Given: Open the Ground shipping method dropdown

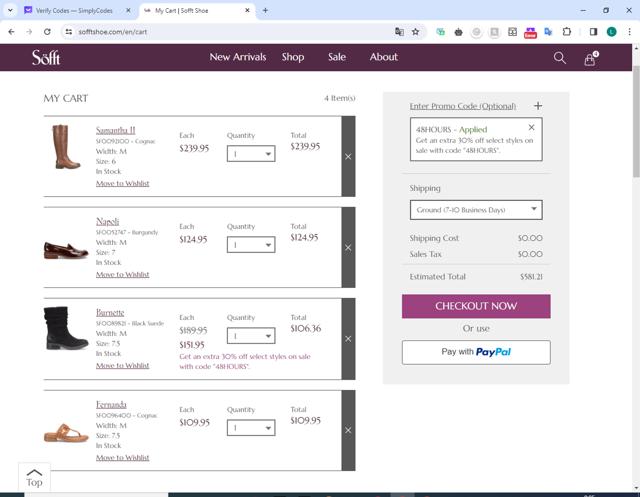Looking at the screenshot, I should [x=476, y=210].
